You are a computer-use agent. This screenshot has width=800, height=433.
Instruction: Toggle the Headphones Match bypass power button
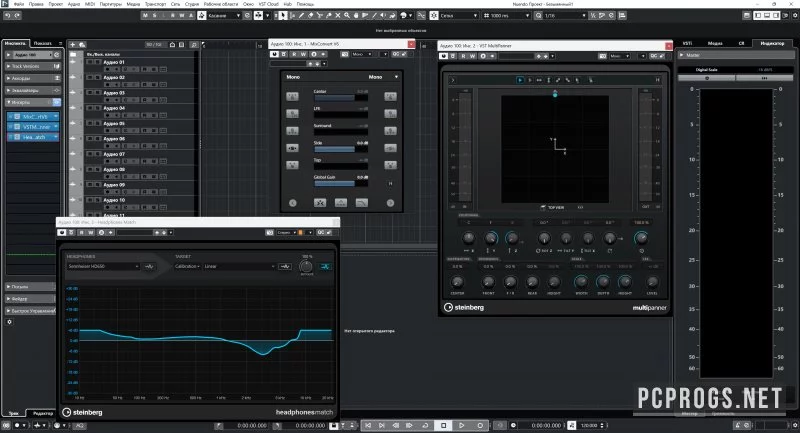(x=62, y=233)
